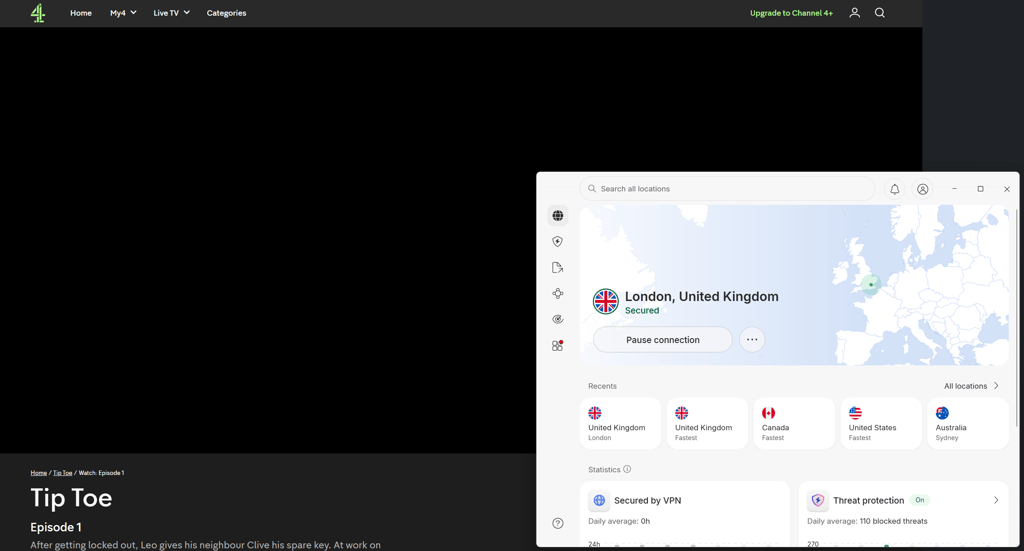This screenshot has height=551, width=1024.
Task: Open the apps grid icon with red dot
Action: pyautogui.click(x=558, y=345)
